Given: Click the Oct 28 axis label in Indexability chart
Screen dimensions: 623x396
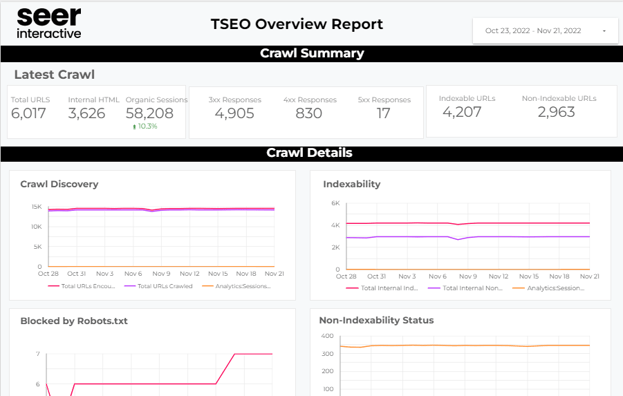Looking at the screenshot, I should (x=346, y=276).
